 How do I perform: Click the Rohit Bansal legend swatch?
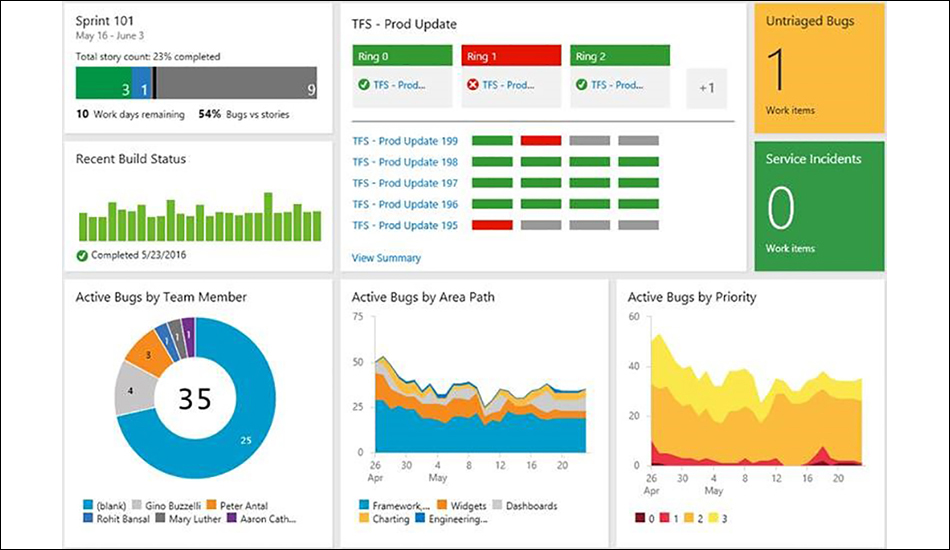[88, 519]
